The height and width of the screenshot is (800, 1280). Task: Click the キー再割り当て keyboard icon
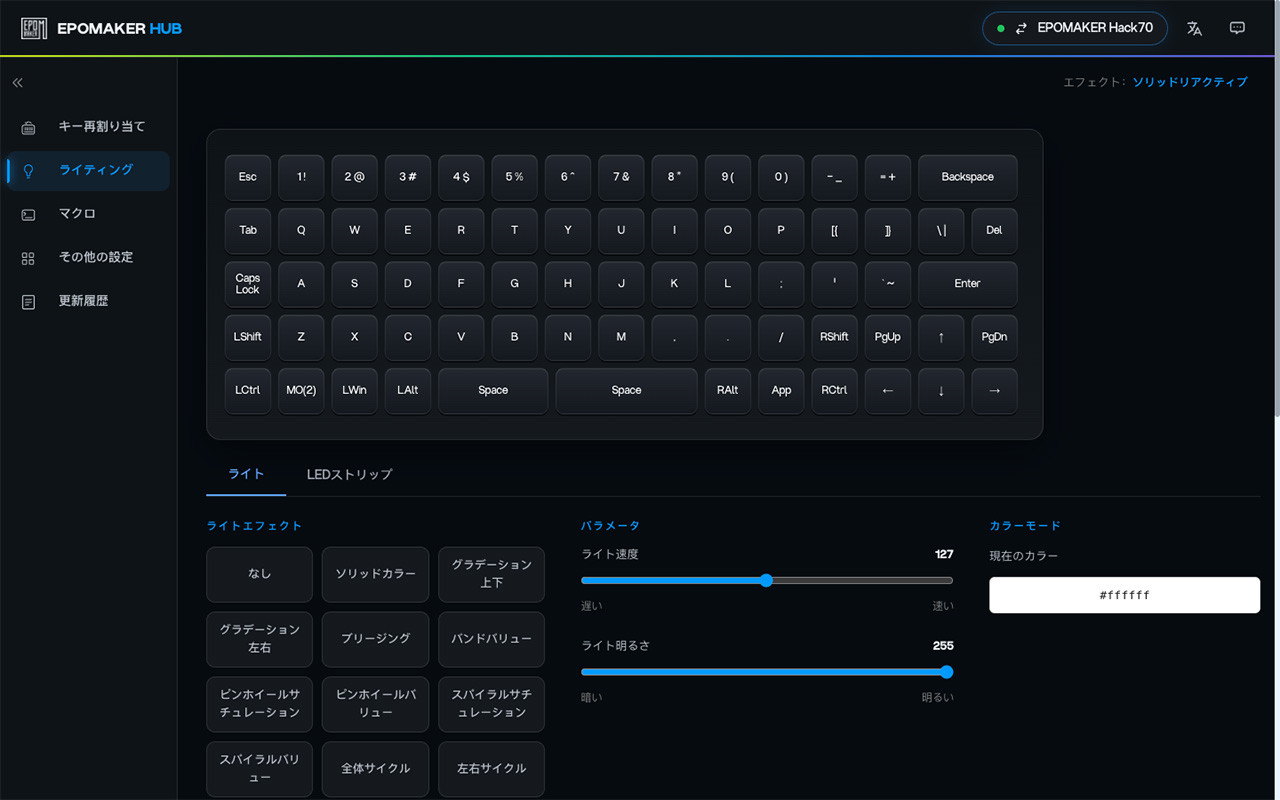(28, 127)
